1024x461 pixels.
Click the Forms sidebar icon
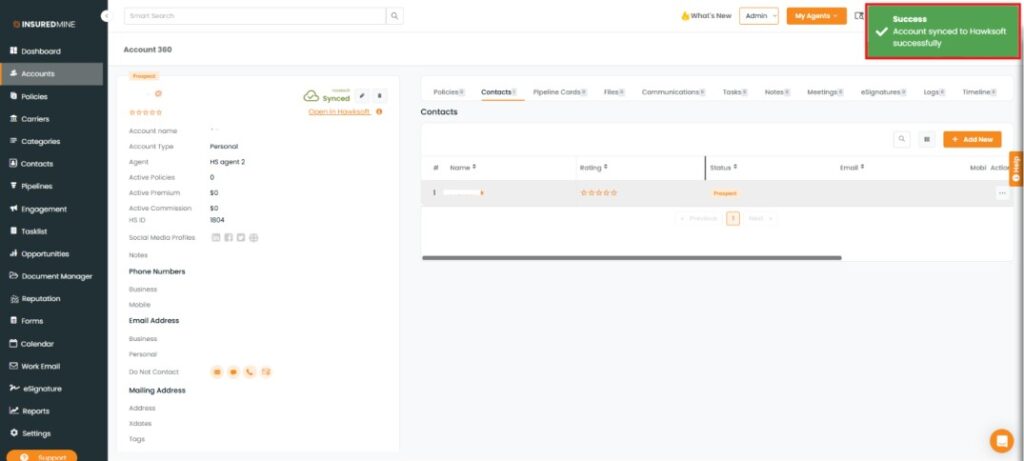click(14, 321)
